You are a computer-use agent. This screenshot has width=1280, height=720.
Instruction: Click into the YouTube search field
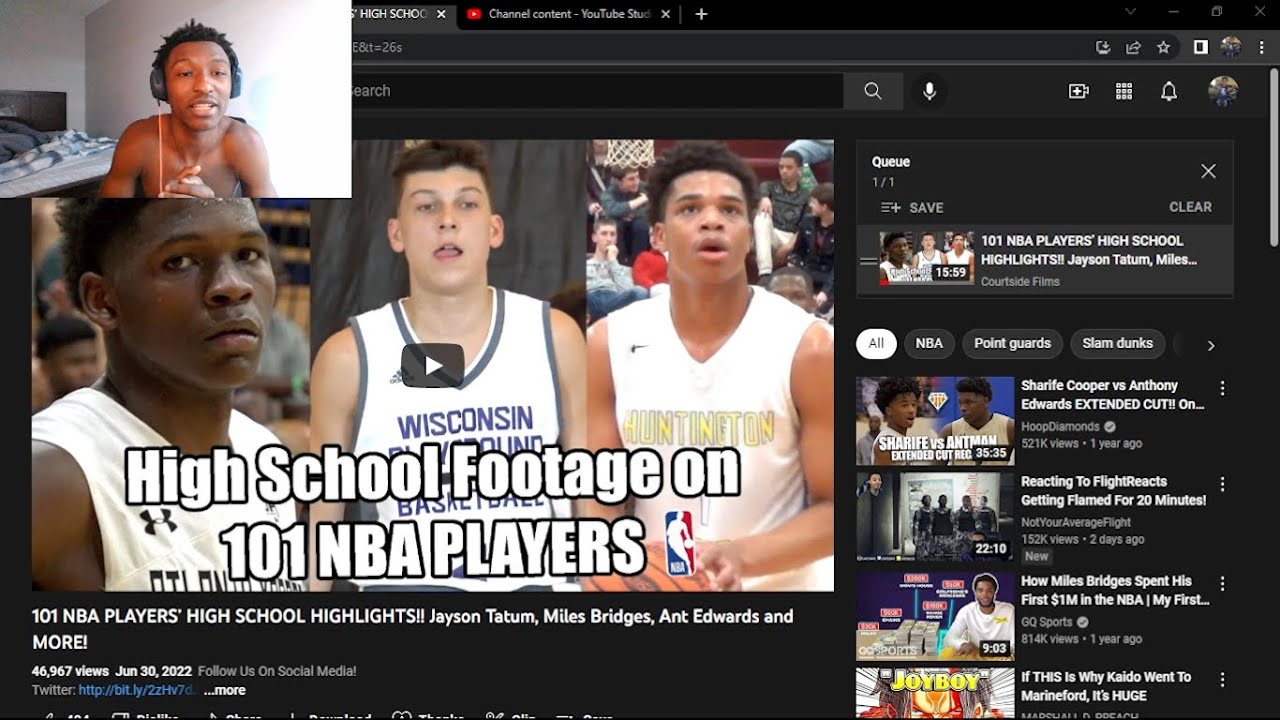[595, 91]
